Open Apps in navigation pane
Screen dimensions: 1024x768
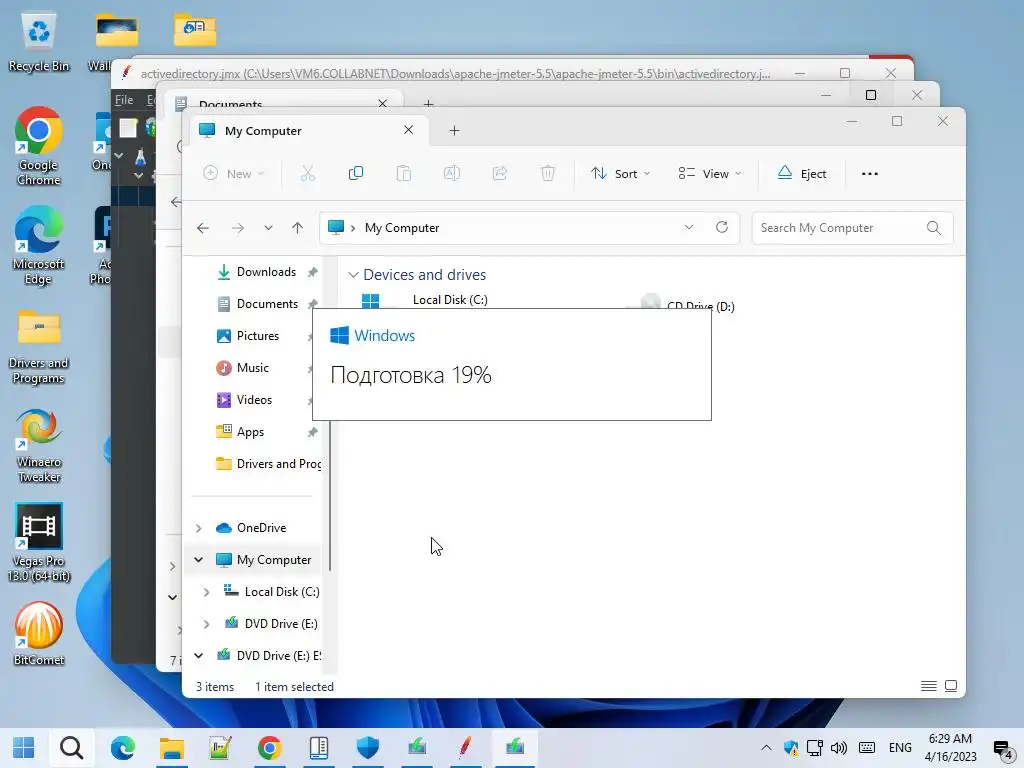(x=250, y=432)
